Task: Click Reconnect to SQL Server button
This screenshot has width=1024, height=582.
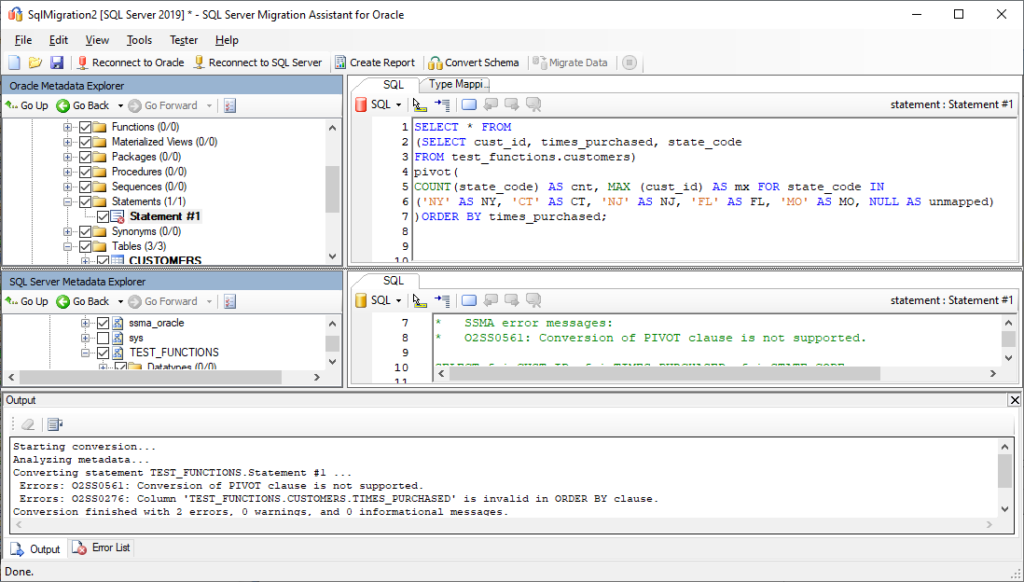Action: point(258,63)
